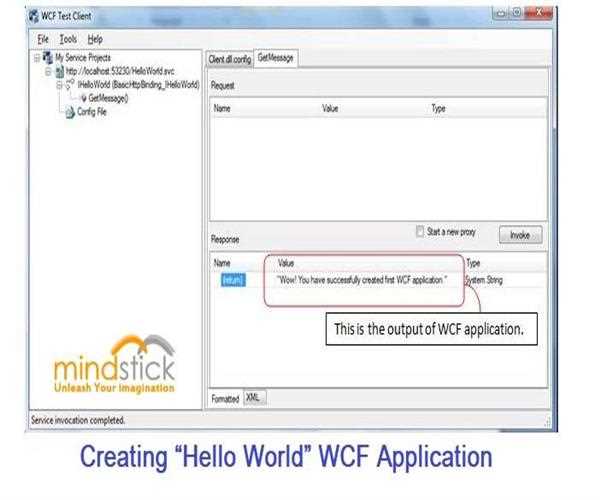600x500 pixels.
Task: Click the Invoke button
Action: [520, 235]
